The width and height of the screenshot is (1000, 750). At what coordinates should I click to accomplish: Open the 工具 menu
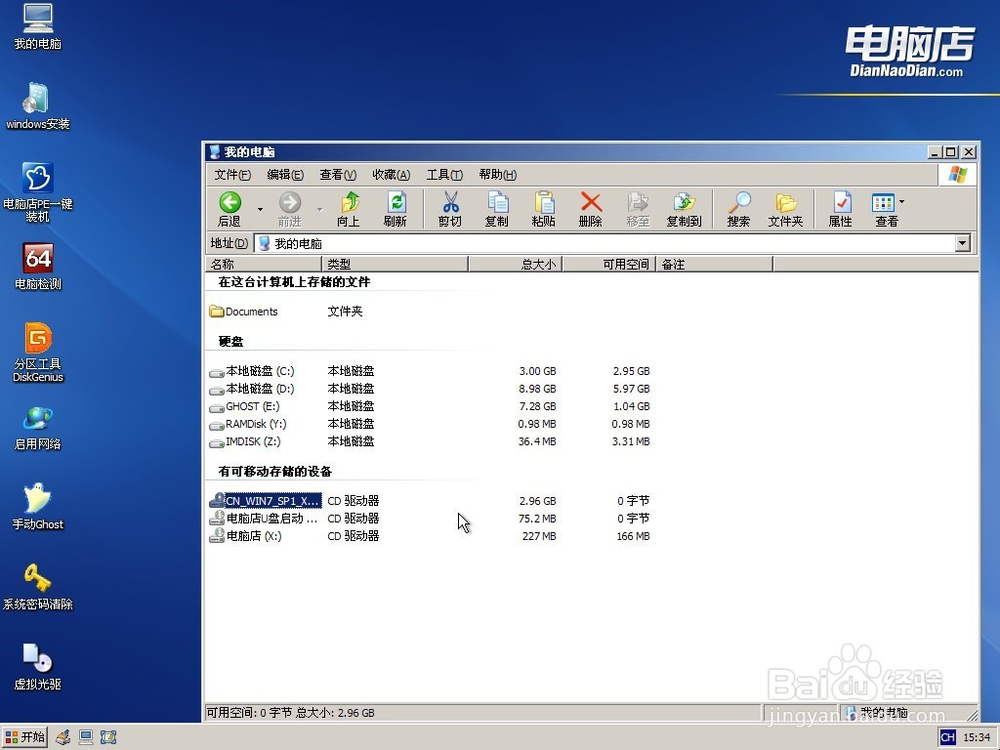tap(446, 174)
